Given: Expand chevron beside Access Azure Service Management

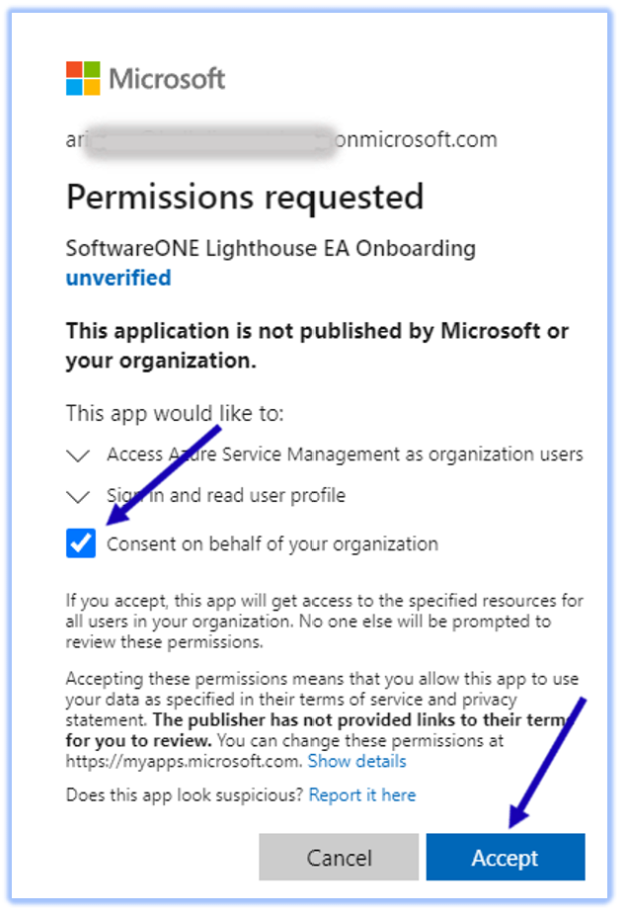Looking at the screenshot, I should click(x=77, y=456).
